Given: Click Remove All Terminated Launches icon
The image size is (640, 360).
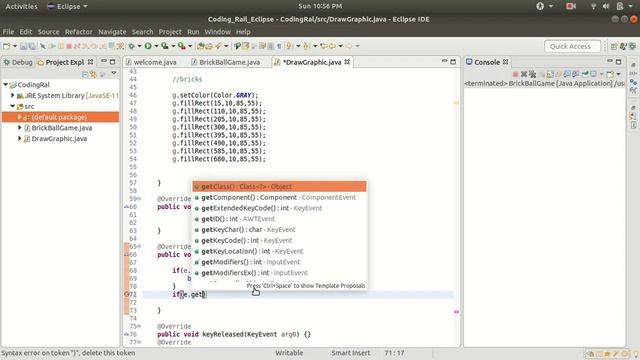Looking at the screenshot, I should point(532,74).
